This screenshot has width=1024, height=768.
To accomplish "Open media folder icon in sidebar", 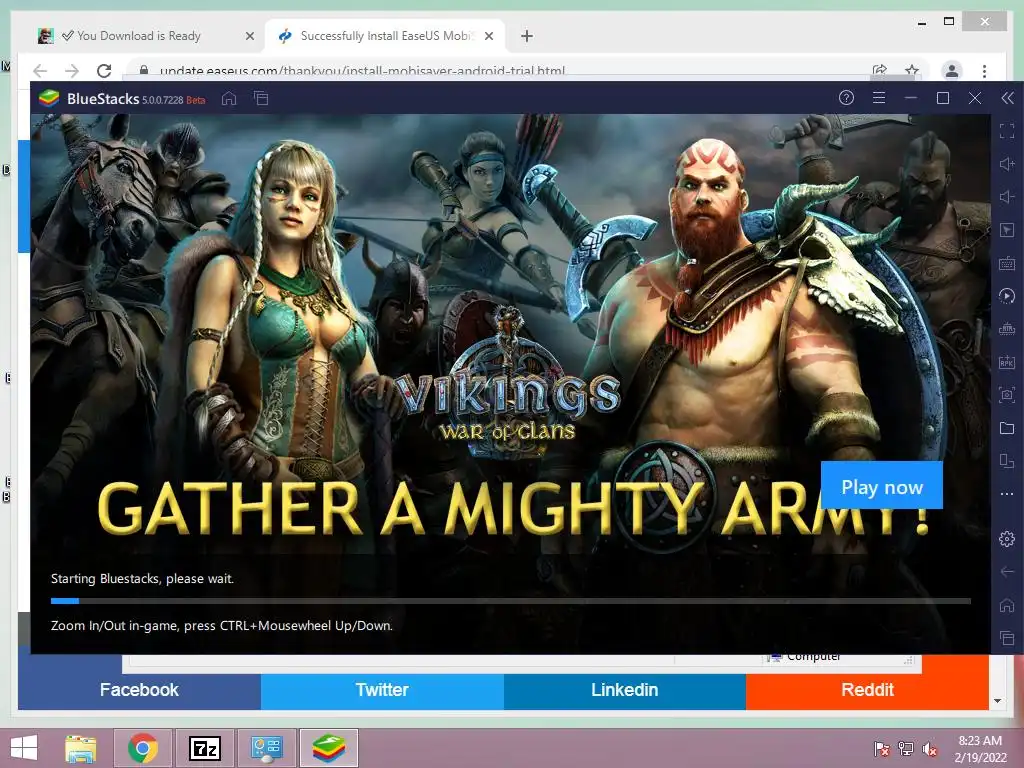I will point(1007,428).
